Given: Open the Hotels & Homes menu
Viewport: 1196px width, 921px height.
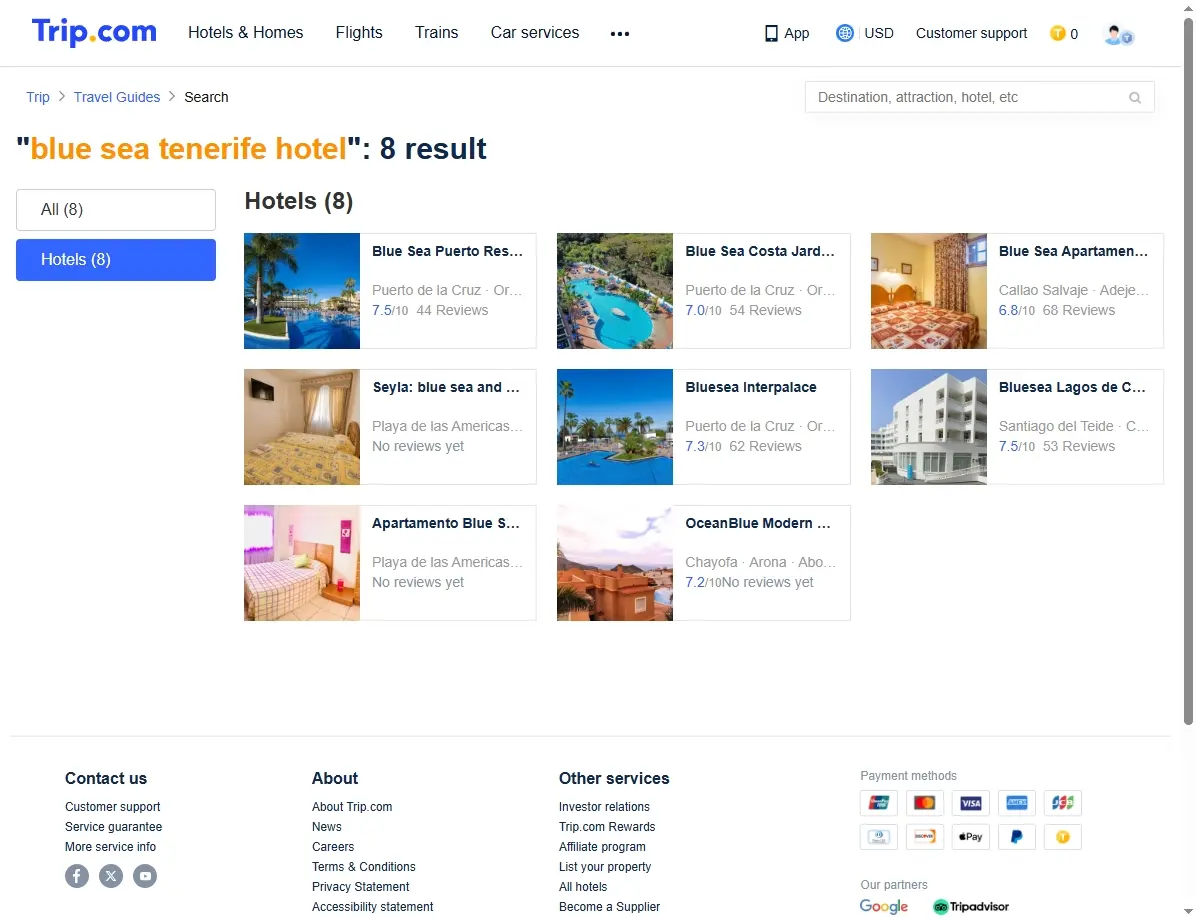Looking at the screenshot, I should pos(246,33).
